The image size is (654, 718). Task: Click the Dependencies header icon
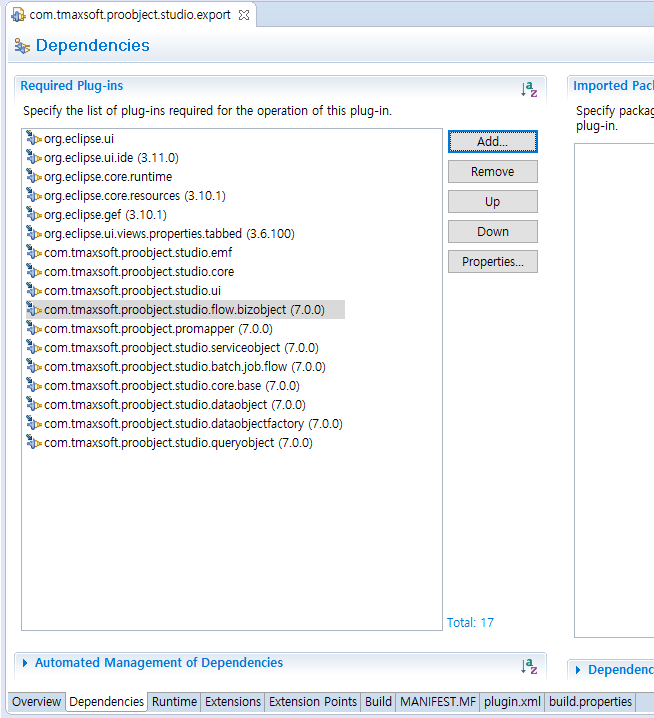22,46
